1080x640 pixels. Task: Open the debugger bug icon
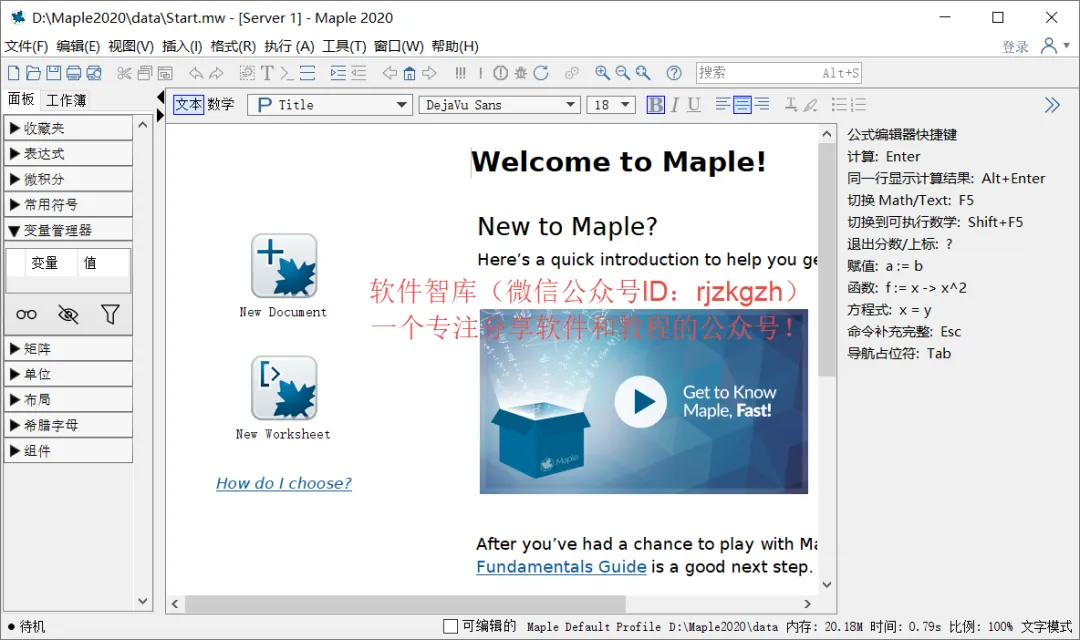[521, 73]
